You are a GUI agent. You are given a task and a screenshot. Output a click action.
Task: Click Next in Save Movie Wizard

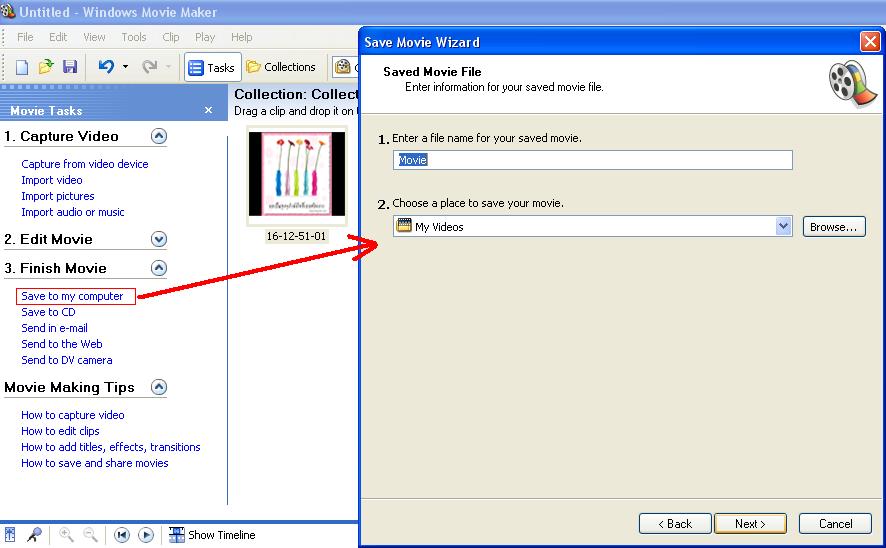pos(750,524)
